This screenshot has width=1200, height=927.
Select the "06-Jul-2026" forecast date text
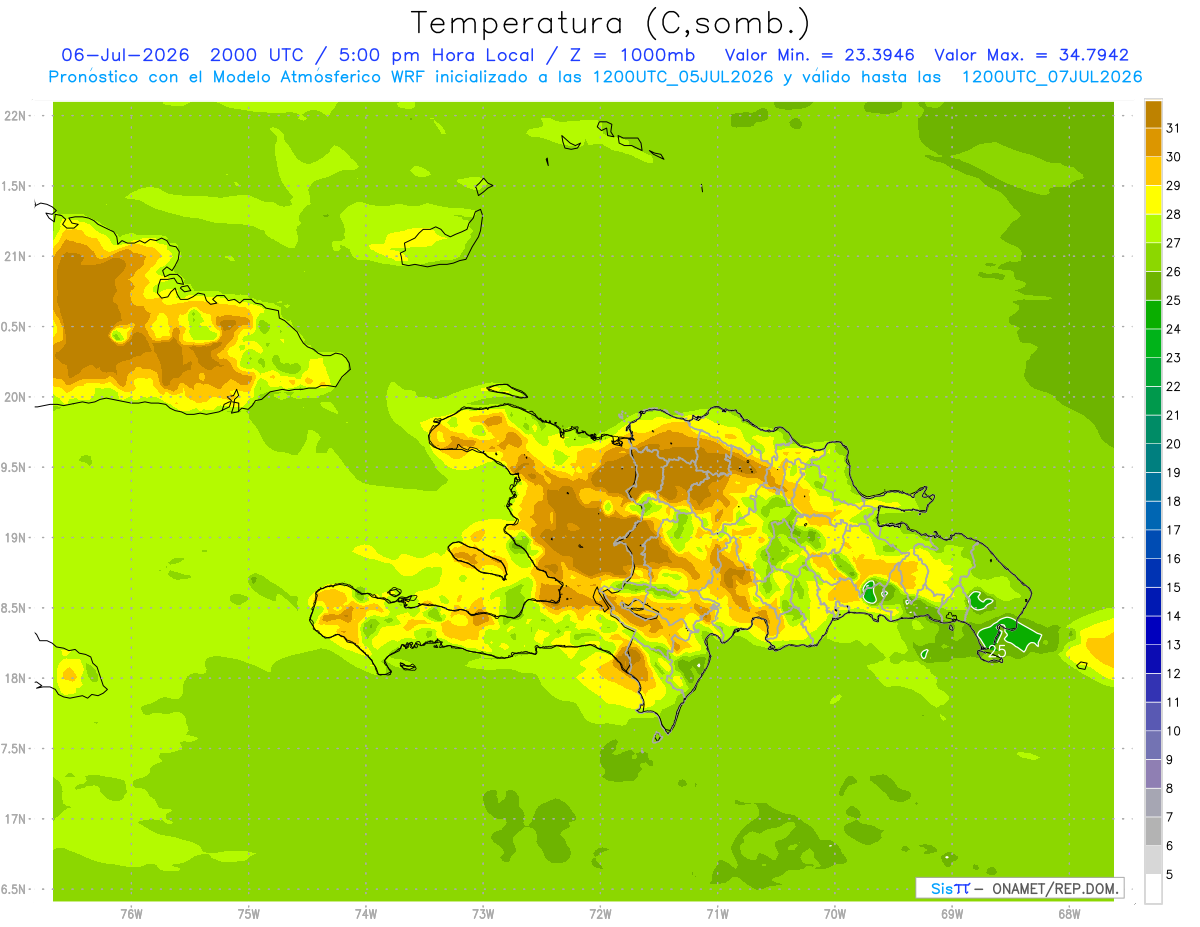click(x=126, y=55)
